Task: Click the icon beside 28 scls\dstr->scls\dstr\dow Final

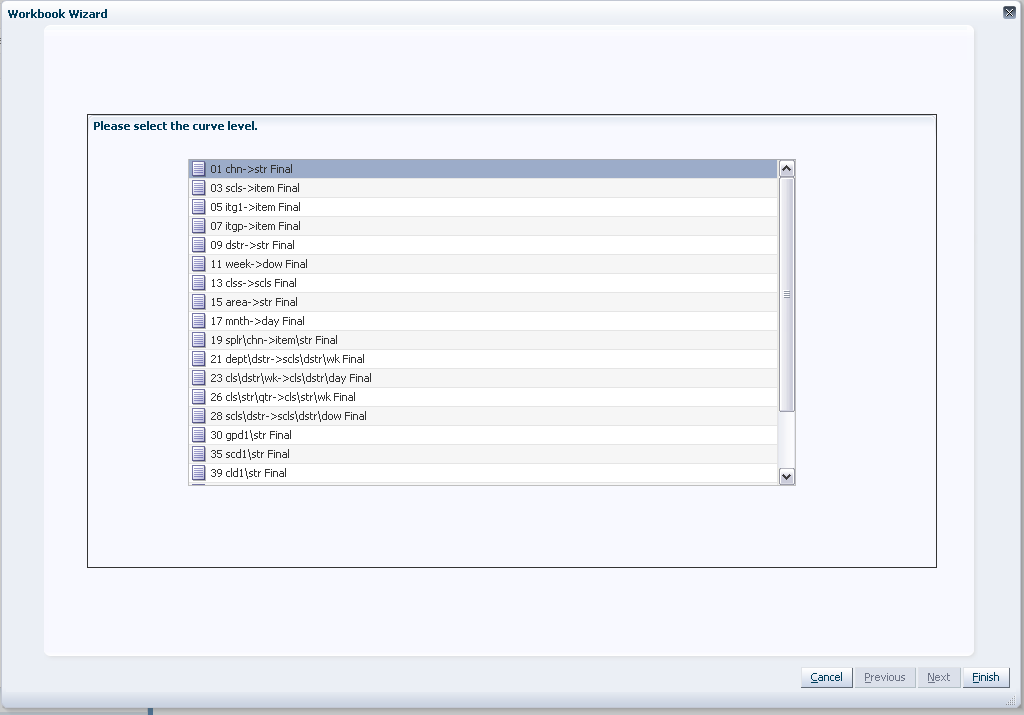Action: click(199, 415)
